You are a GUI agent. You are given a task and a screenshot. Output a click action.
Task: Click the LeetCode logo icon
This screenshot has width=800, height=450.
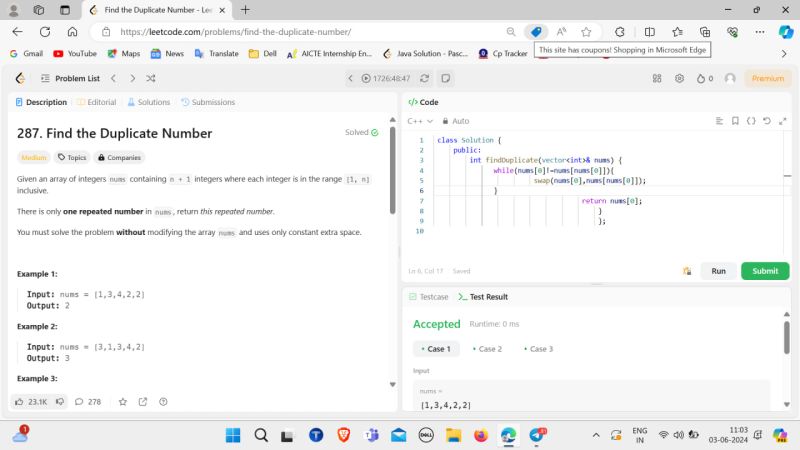coord(20,78)
